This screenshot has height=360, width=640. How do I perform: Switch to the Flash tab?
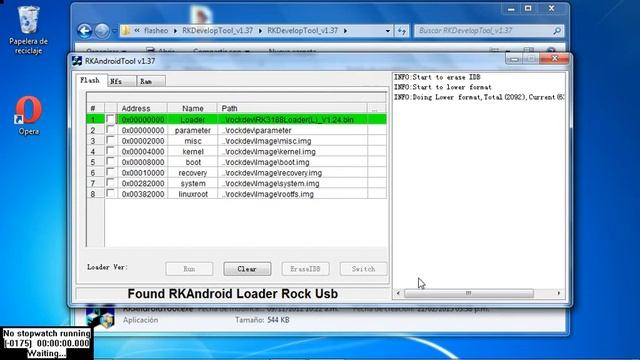(x=90, y=80)
